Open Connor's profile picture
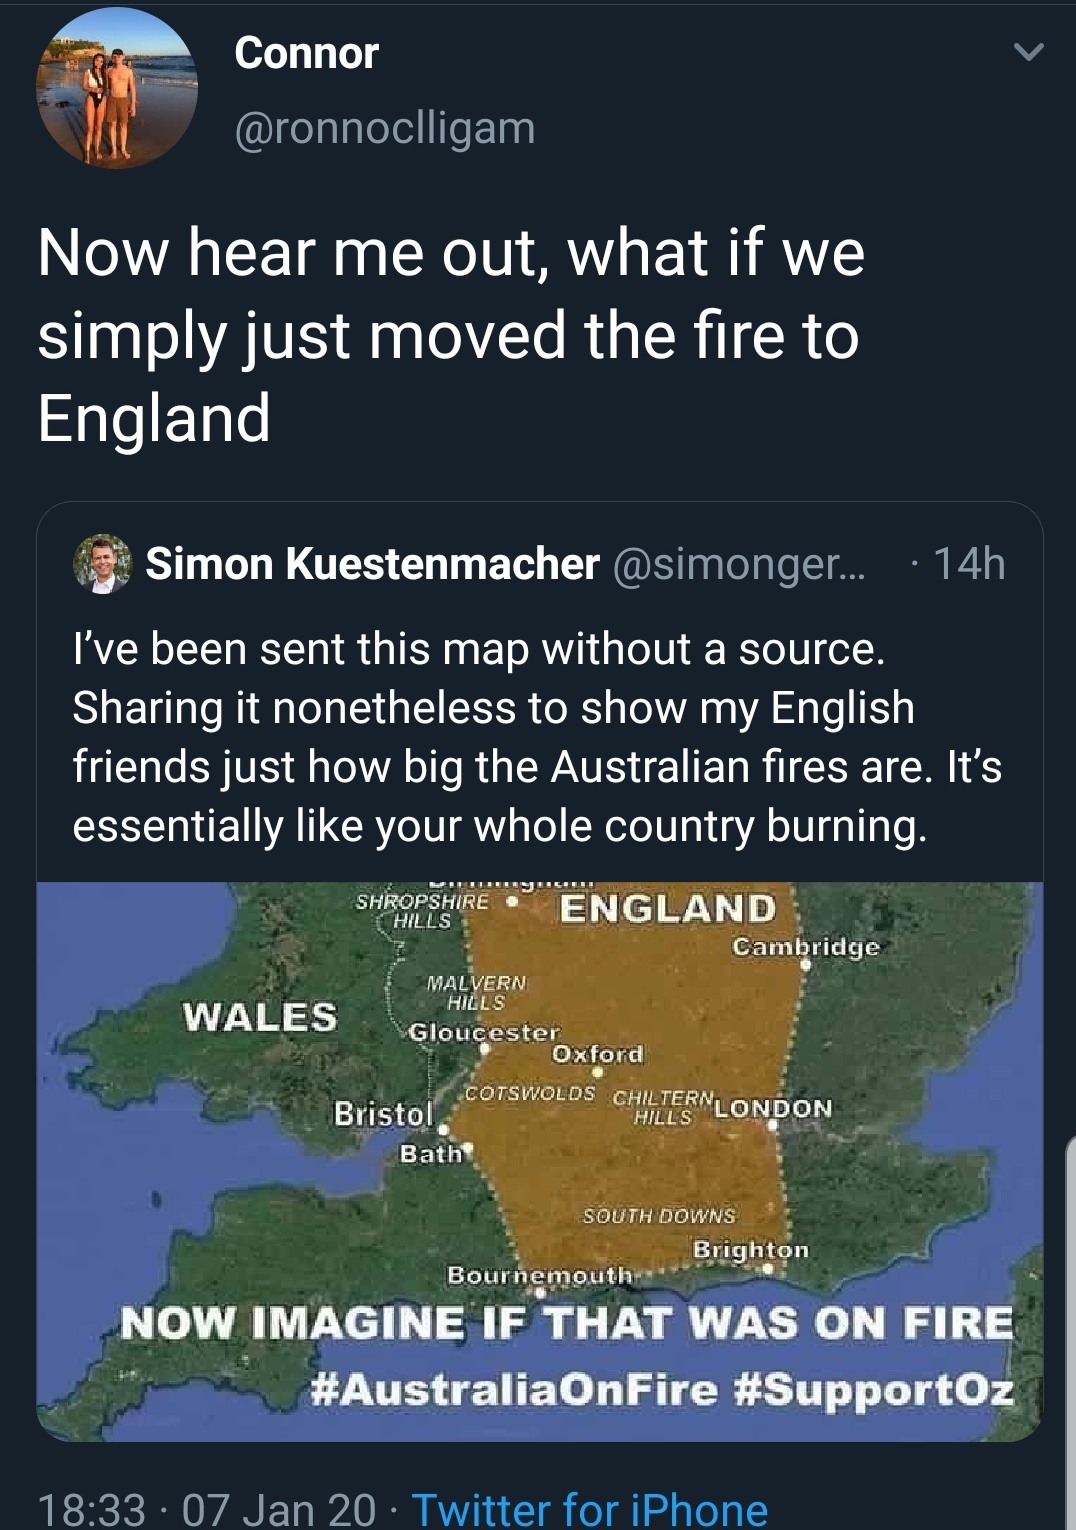This screenshot has width=1076, height=1530. (117, 88)
